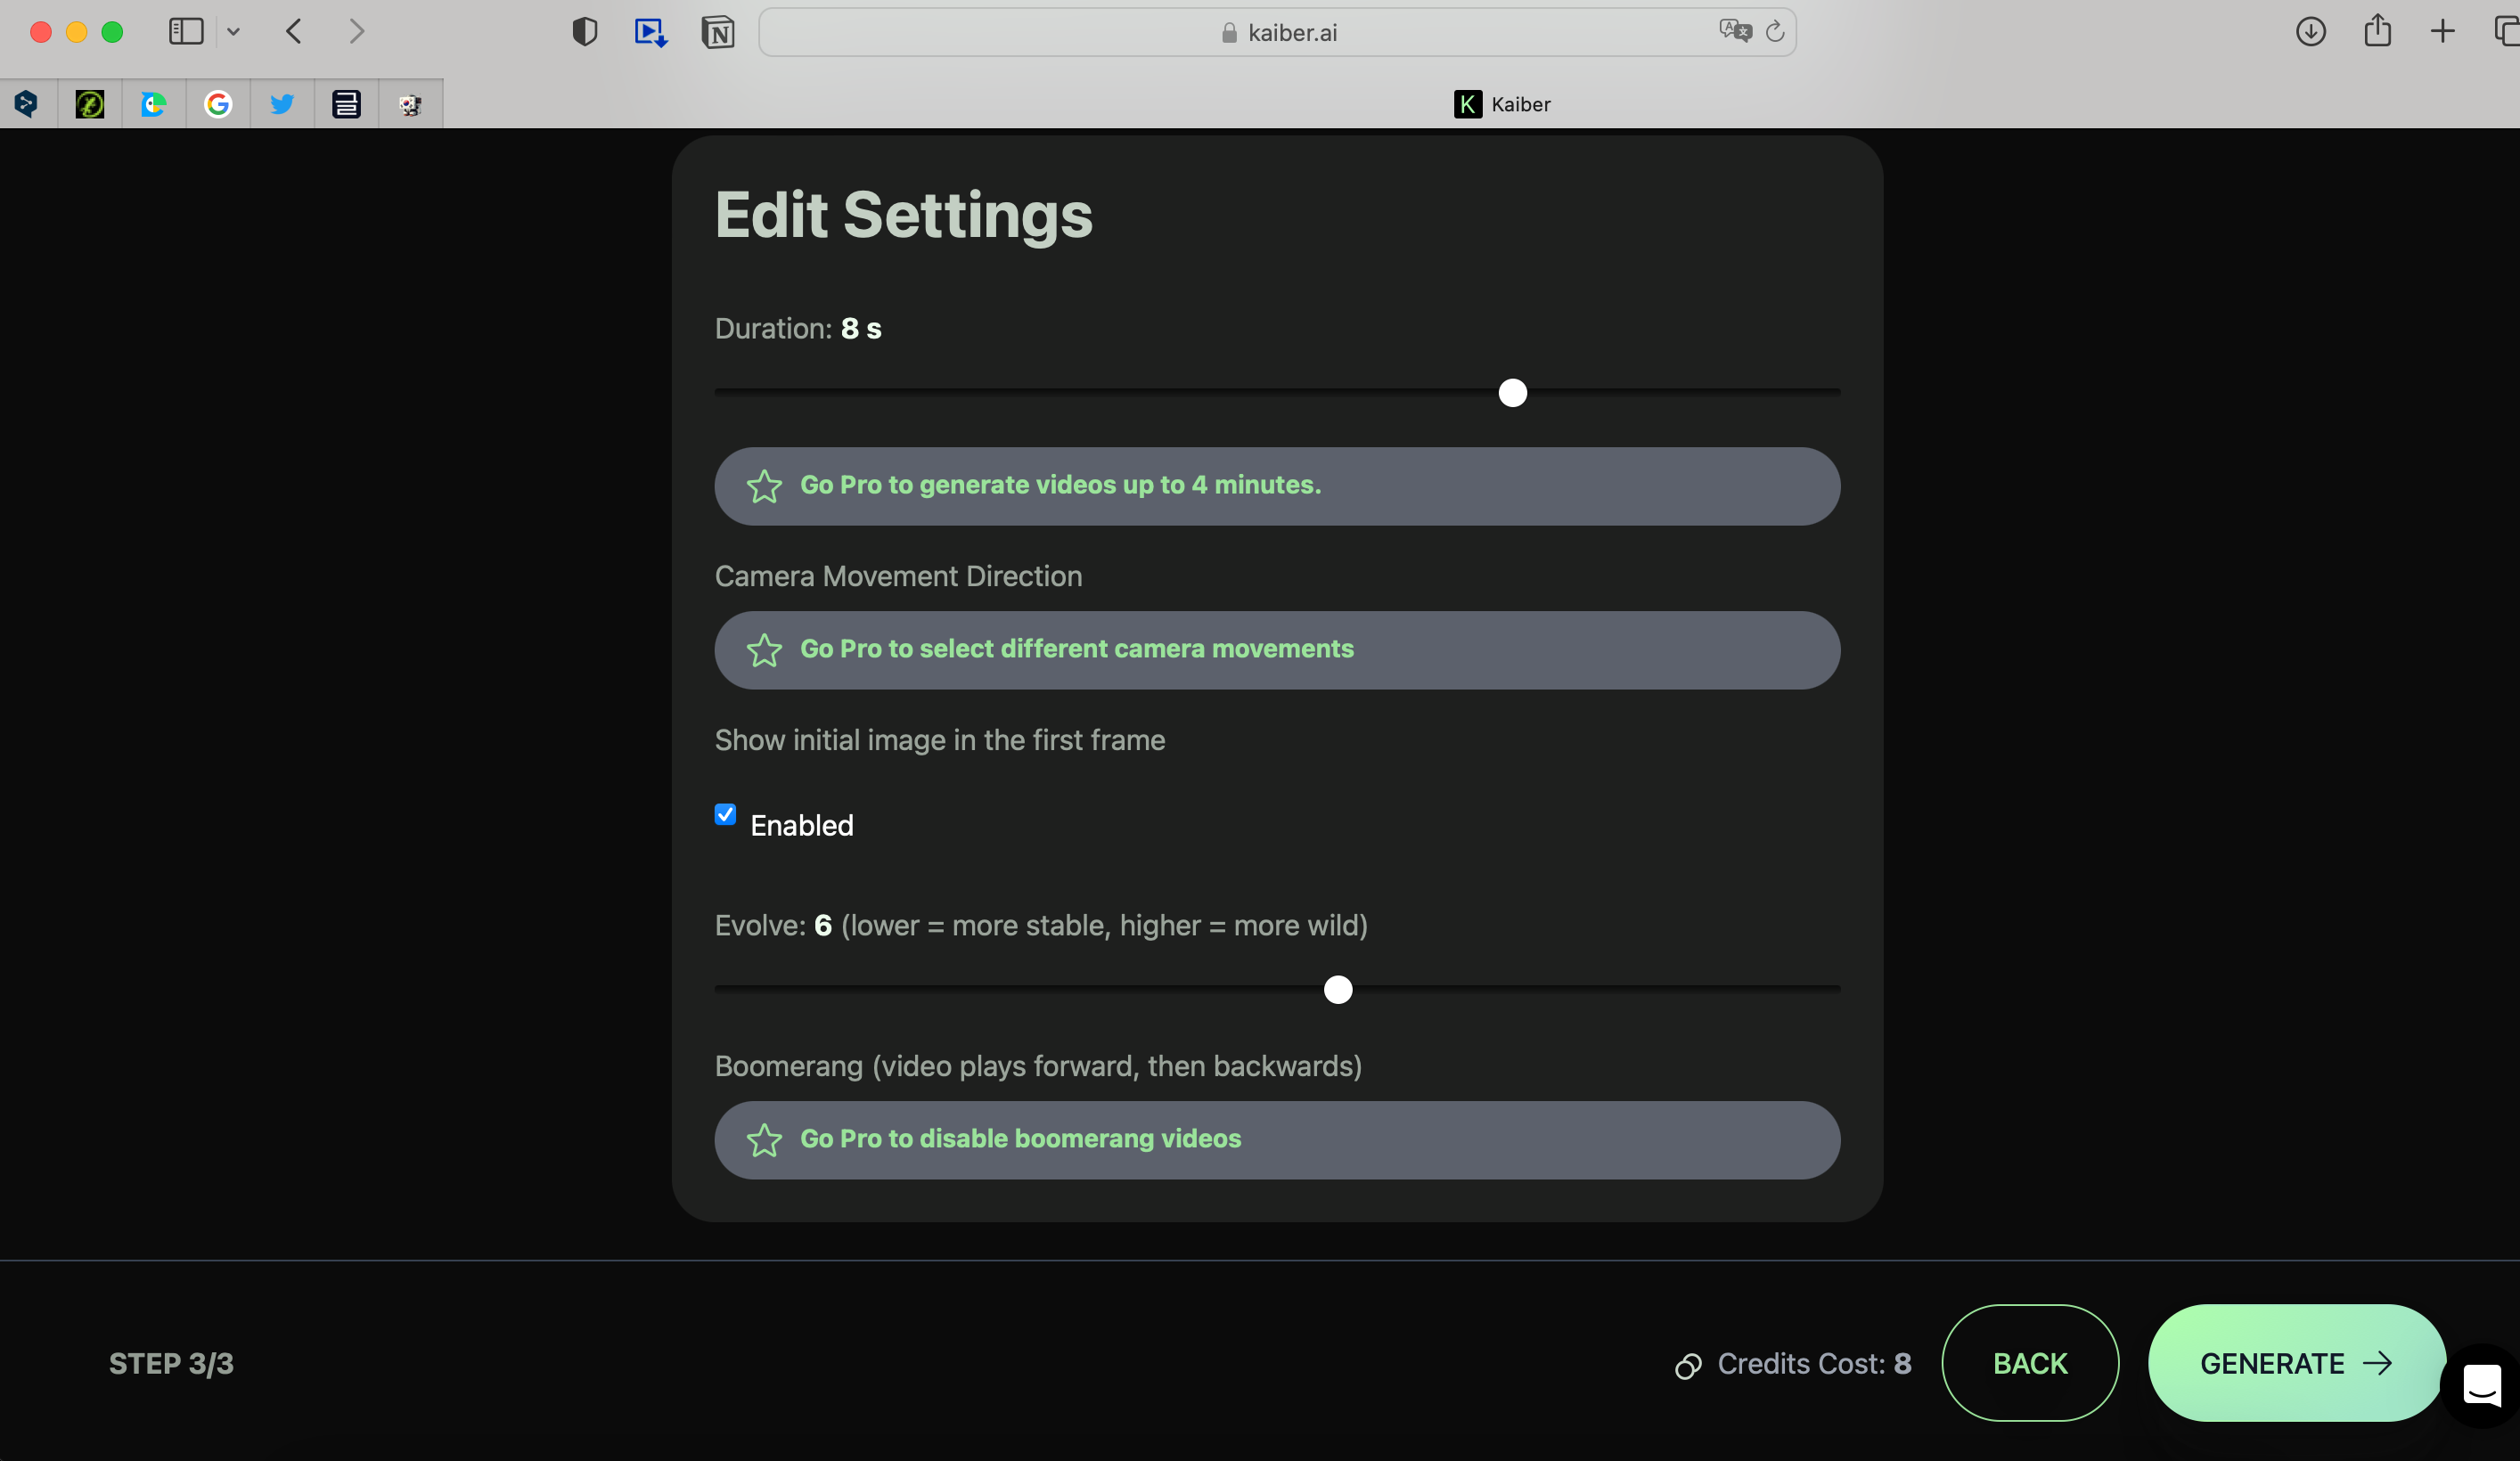2520x1461 pixels.
Task: Select the Kaiber tab
Action: tap(1502, 104)
